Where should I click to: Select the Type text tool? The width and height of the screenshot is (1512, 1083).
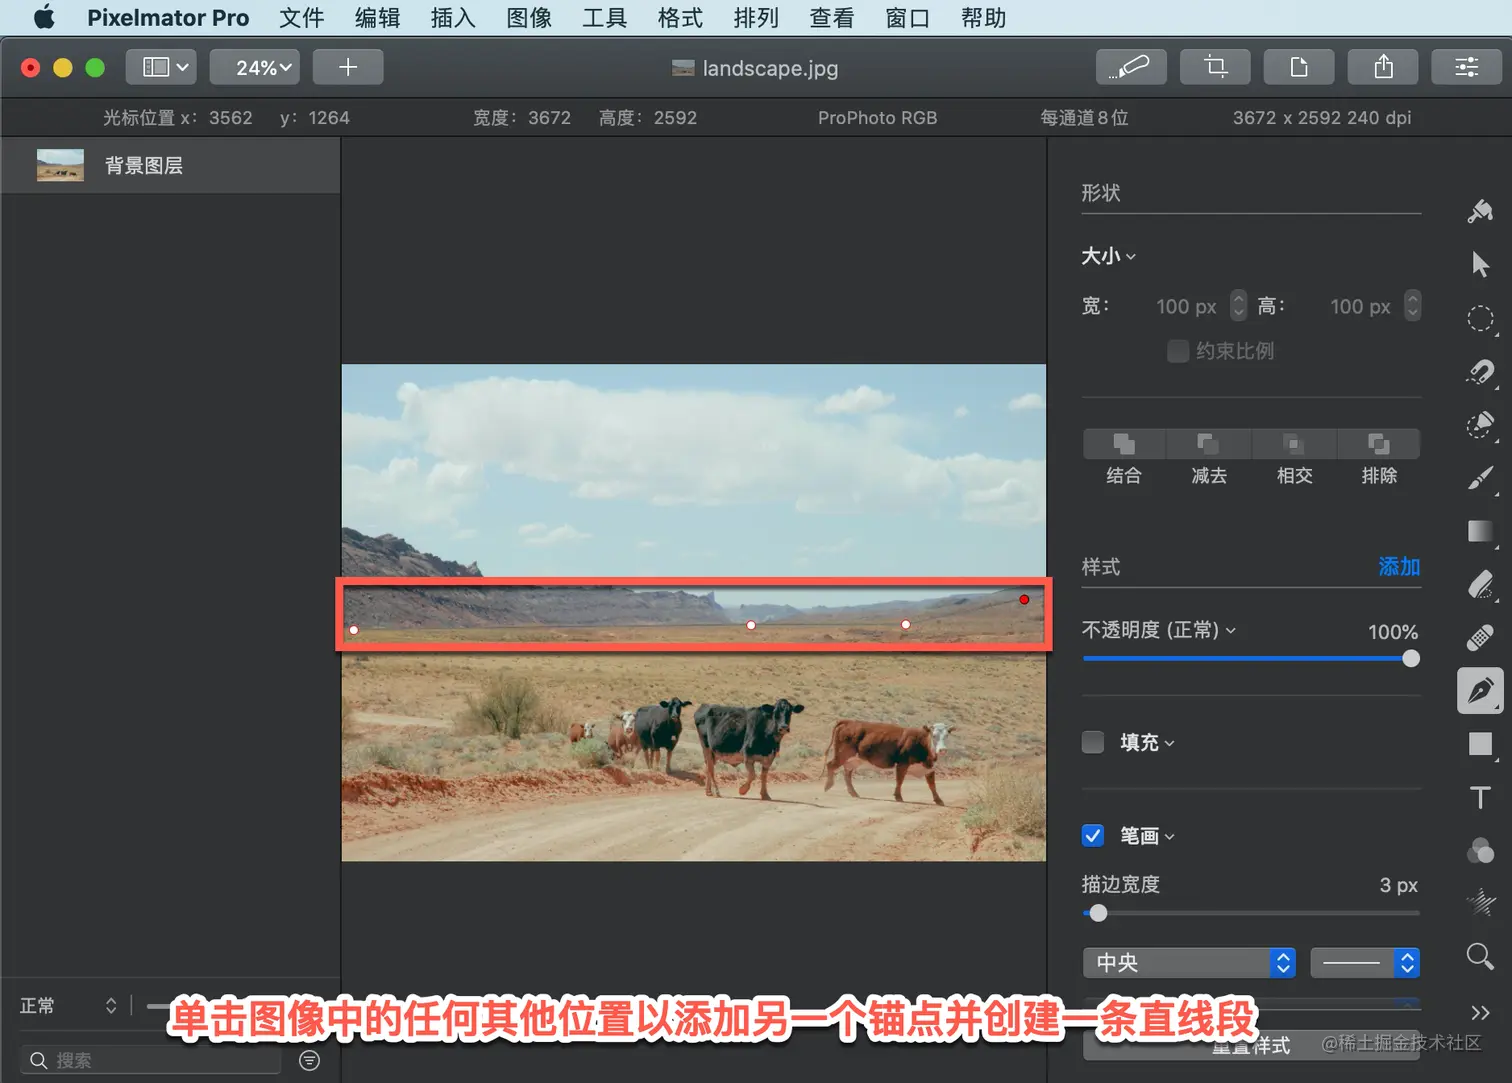click(x=1480, y=797)
